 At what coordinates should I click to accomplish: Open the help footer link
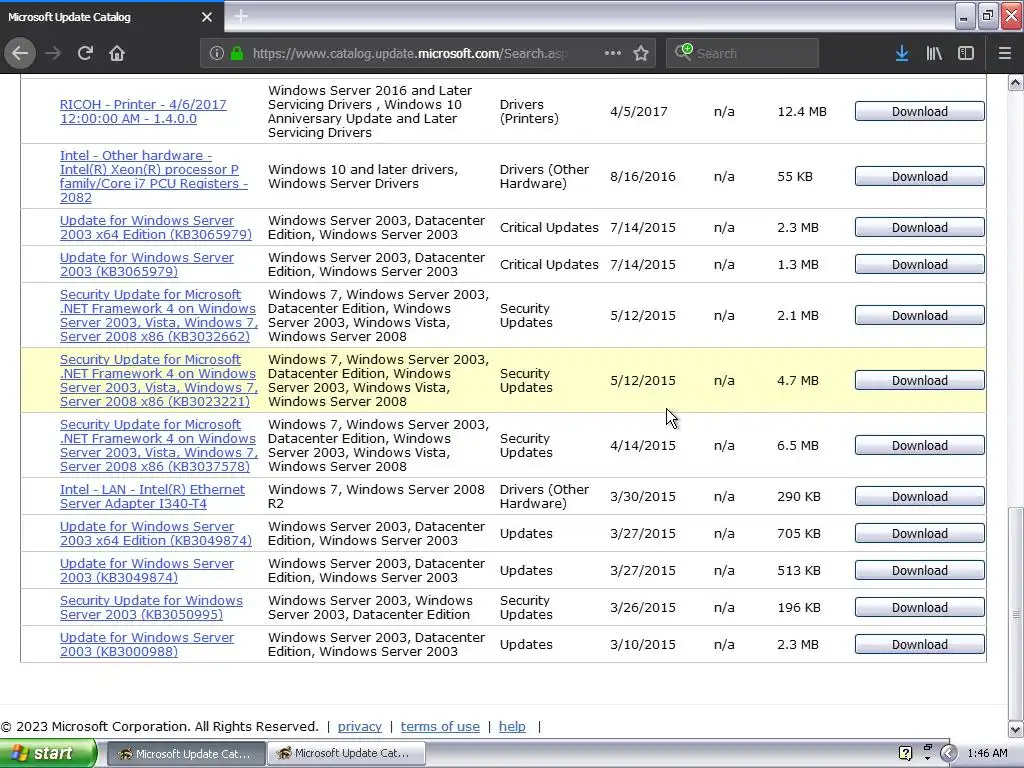coord(512,726)
